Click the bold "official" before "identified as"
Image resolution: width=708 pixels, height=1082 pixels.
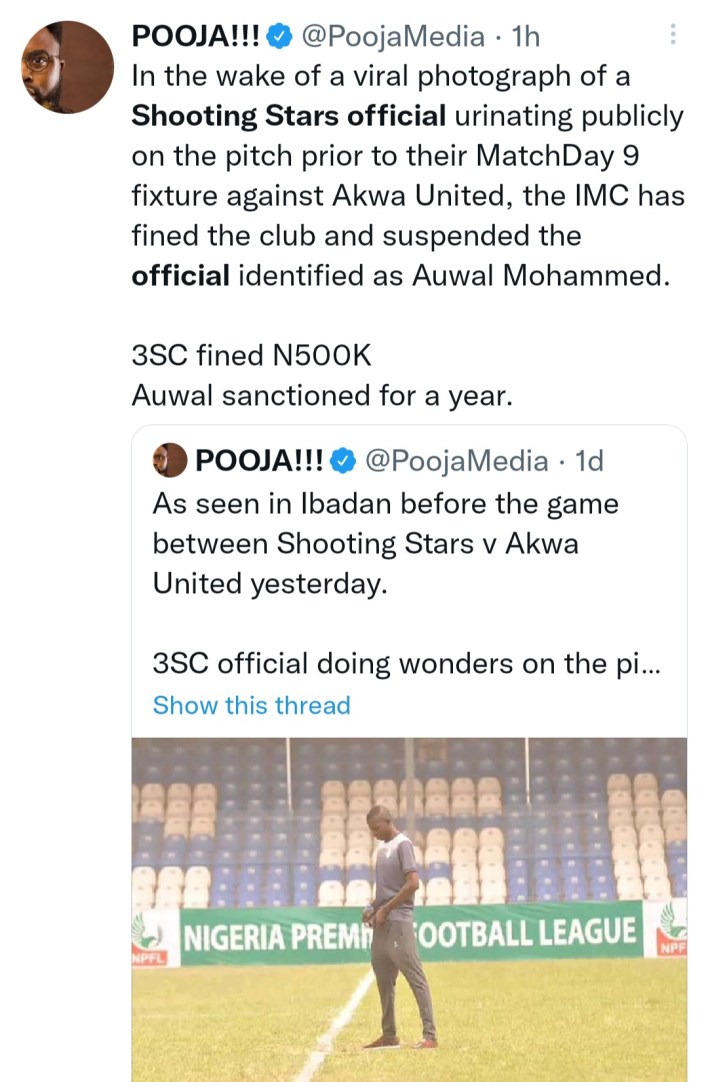tap(180, 274)
